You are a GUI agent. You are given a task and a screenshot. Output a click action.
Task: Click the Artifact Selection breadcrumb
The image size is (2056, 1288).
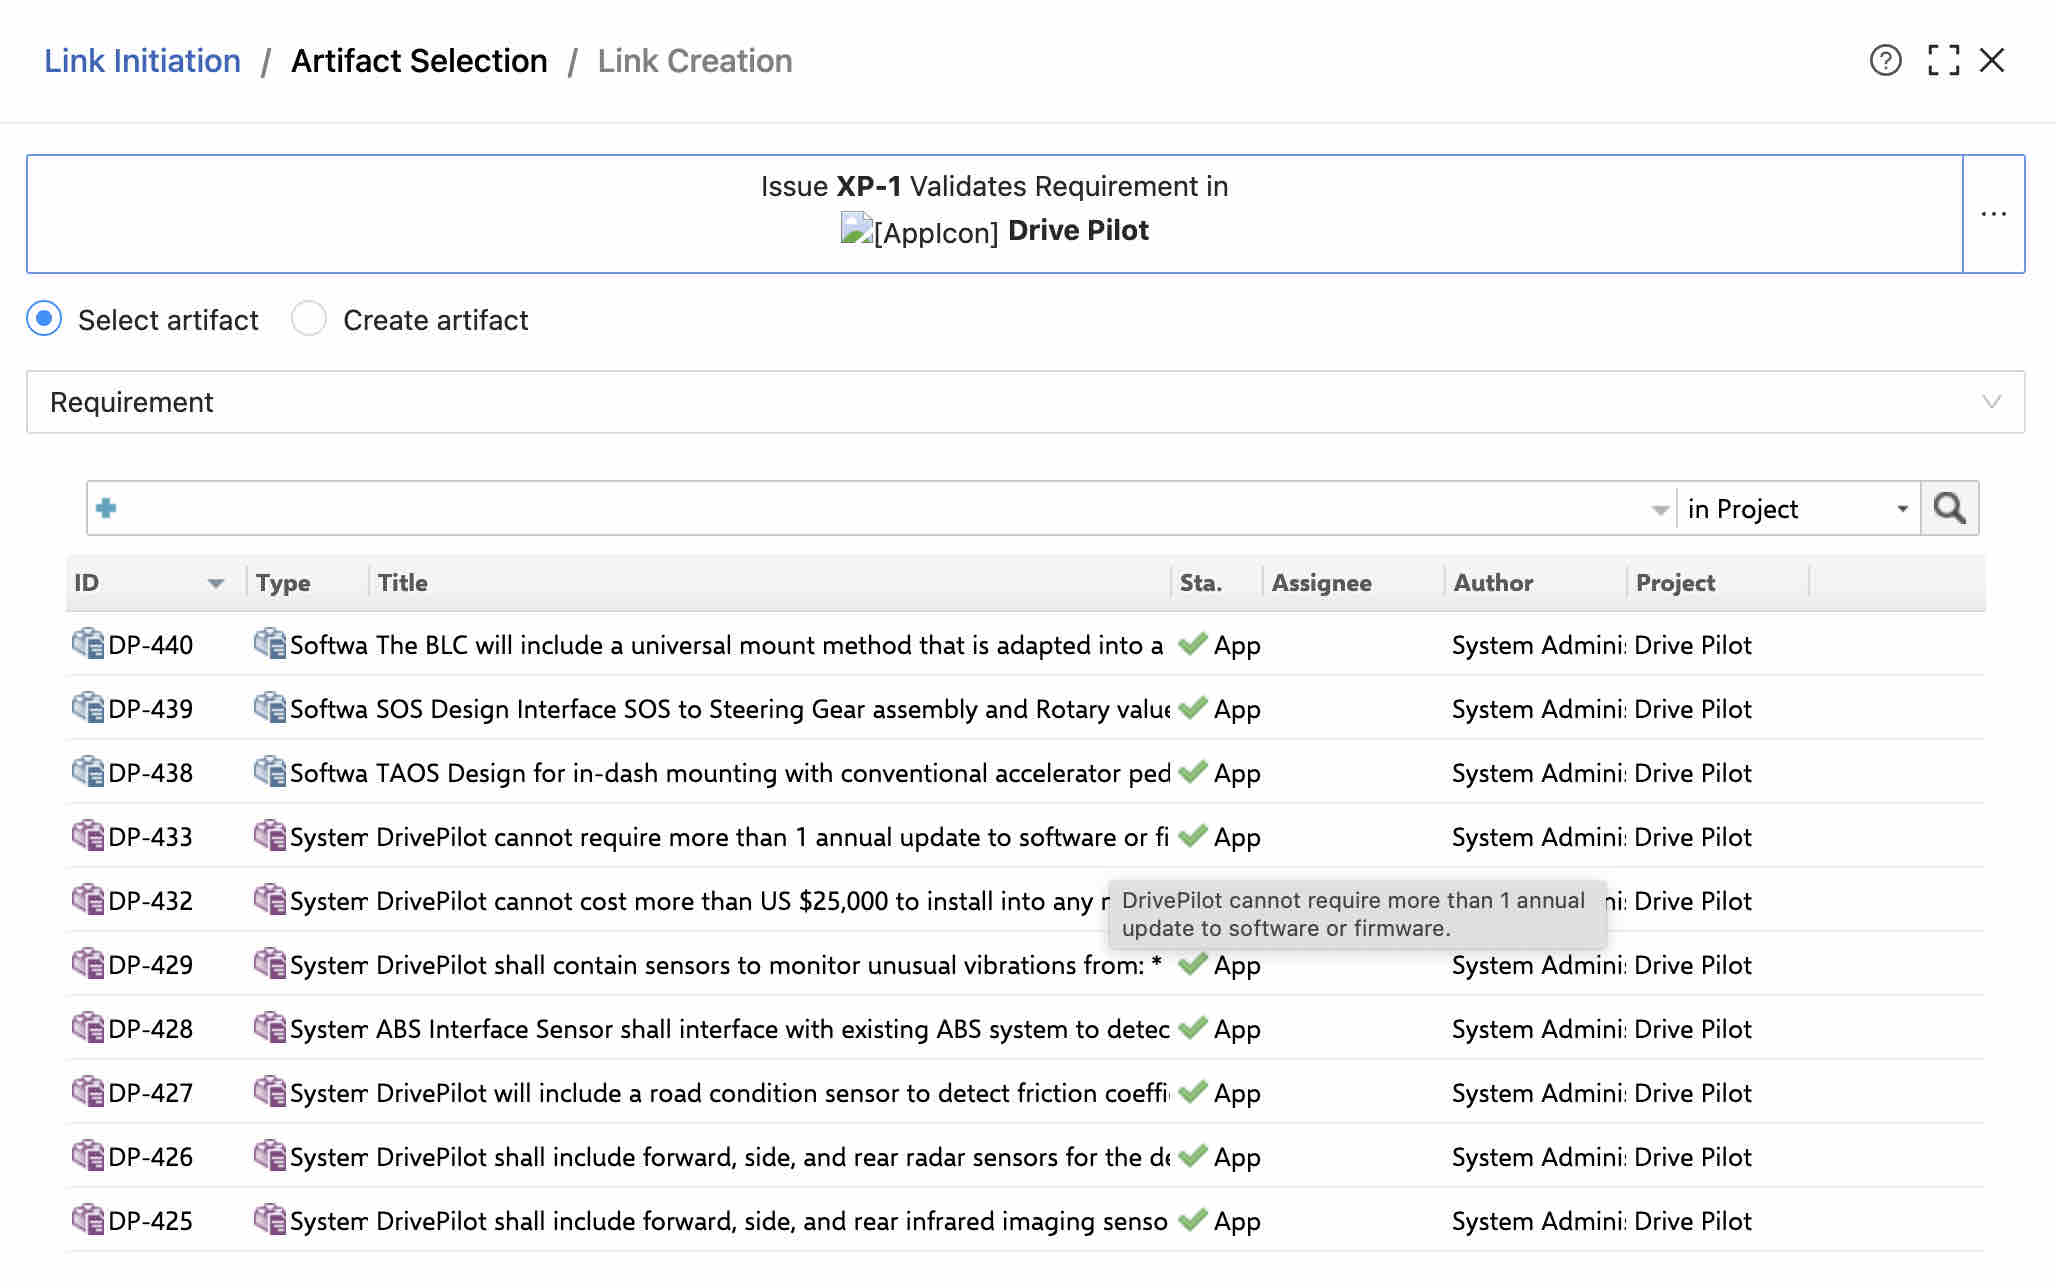coord(419,61)
